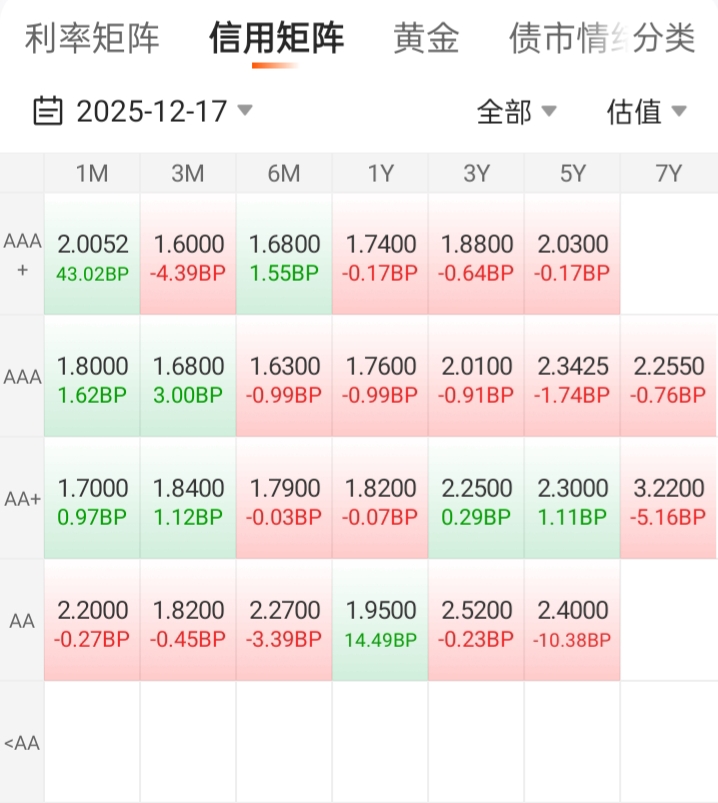This screenshot has width=718, height=803.
Task: Open AA+ 3Y cell valued 2.2500
Action: (476, 499)
